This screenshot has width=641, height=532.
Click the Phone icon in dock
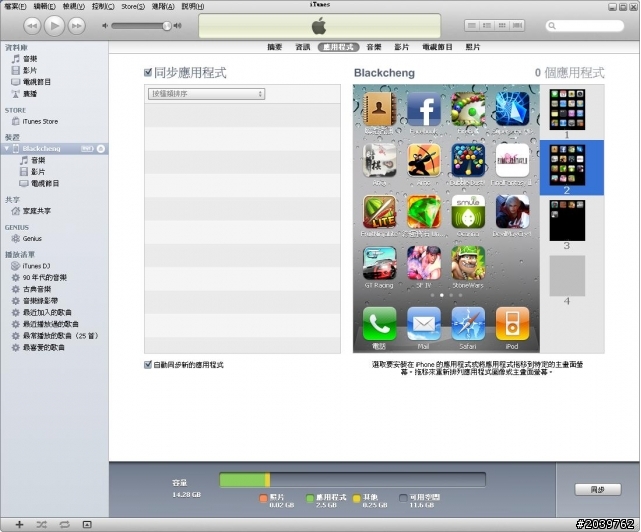(379, 324)
